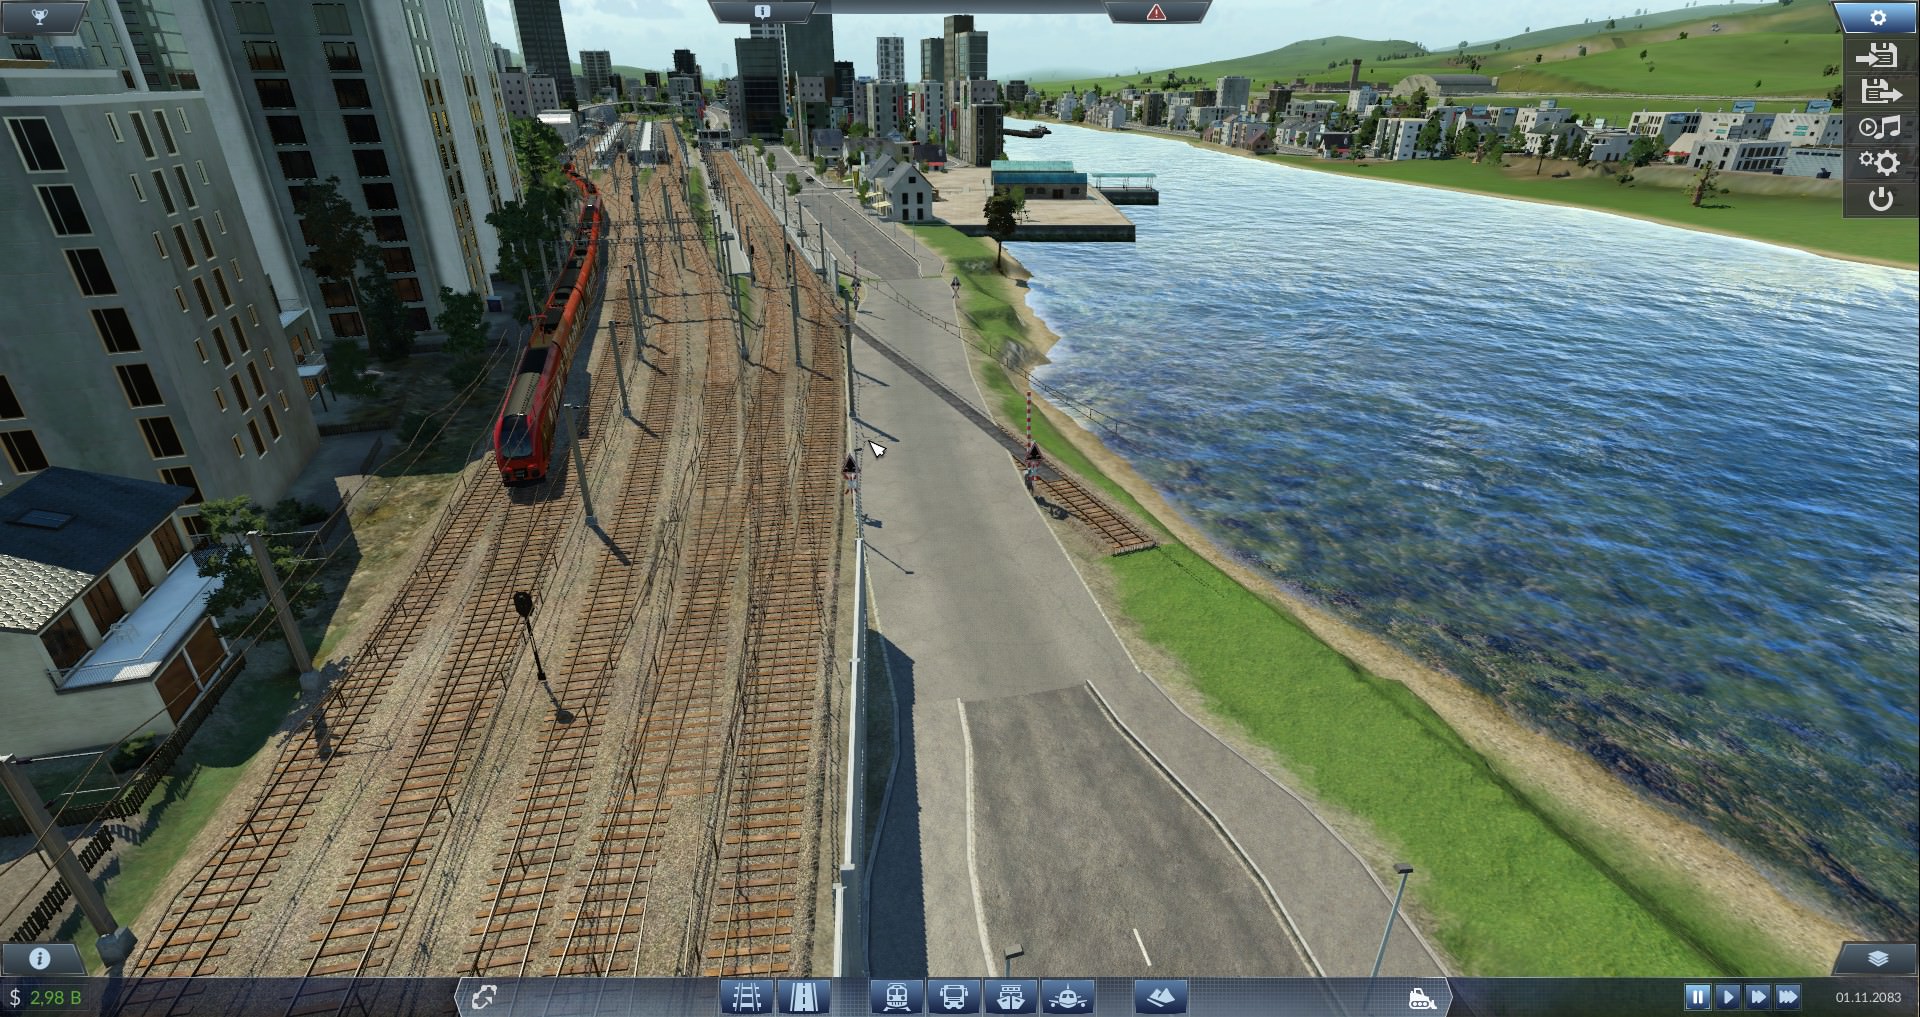Open the trophy achievements tab

[x=39, y=16]
